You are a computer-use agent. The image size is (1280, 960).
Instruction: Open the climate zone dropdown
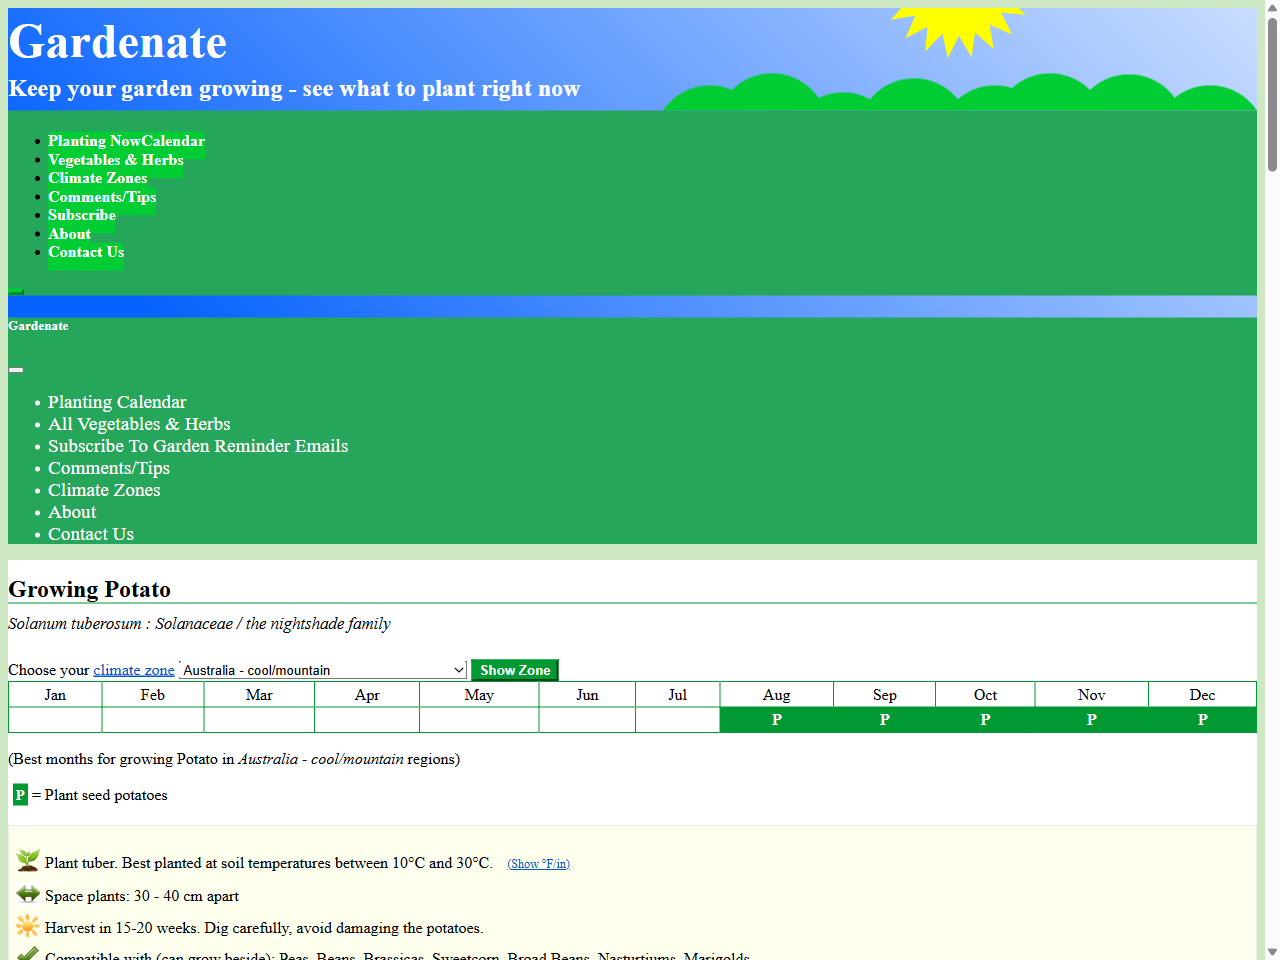click(x=324, y=670)
